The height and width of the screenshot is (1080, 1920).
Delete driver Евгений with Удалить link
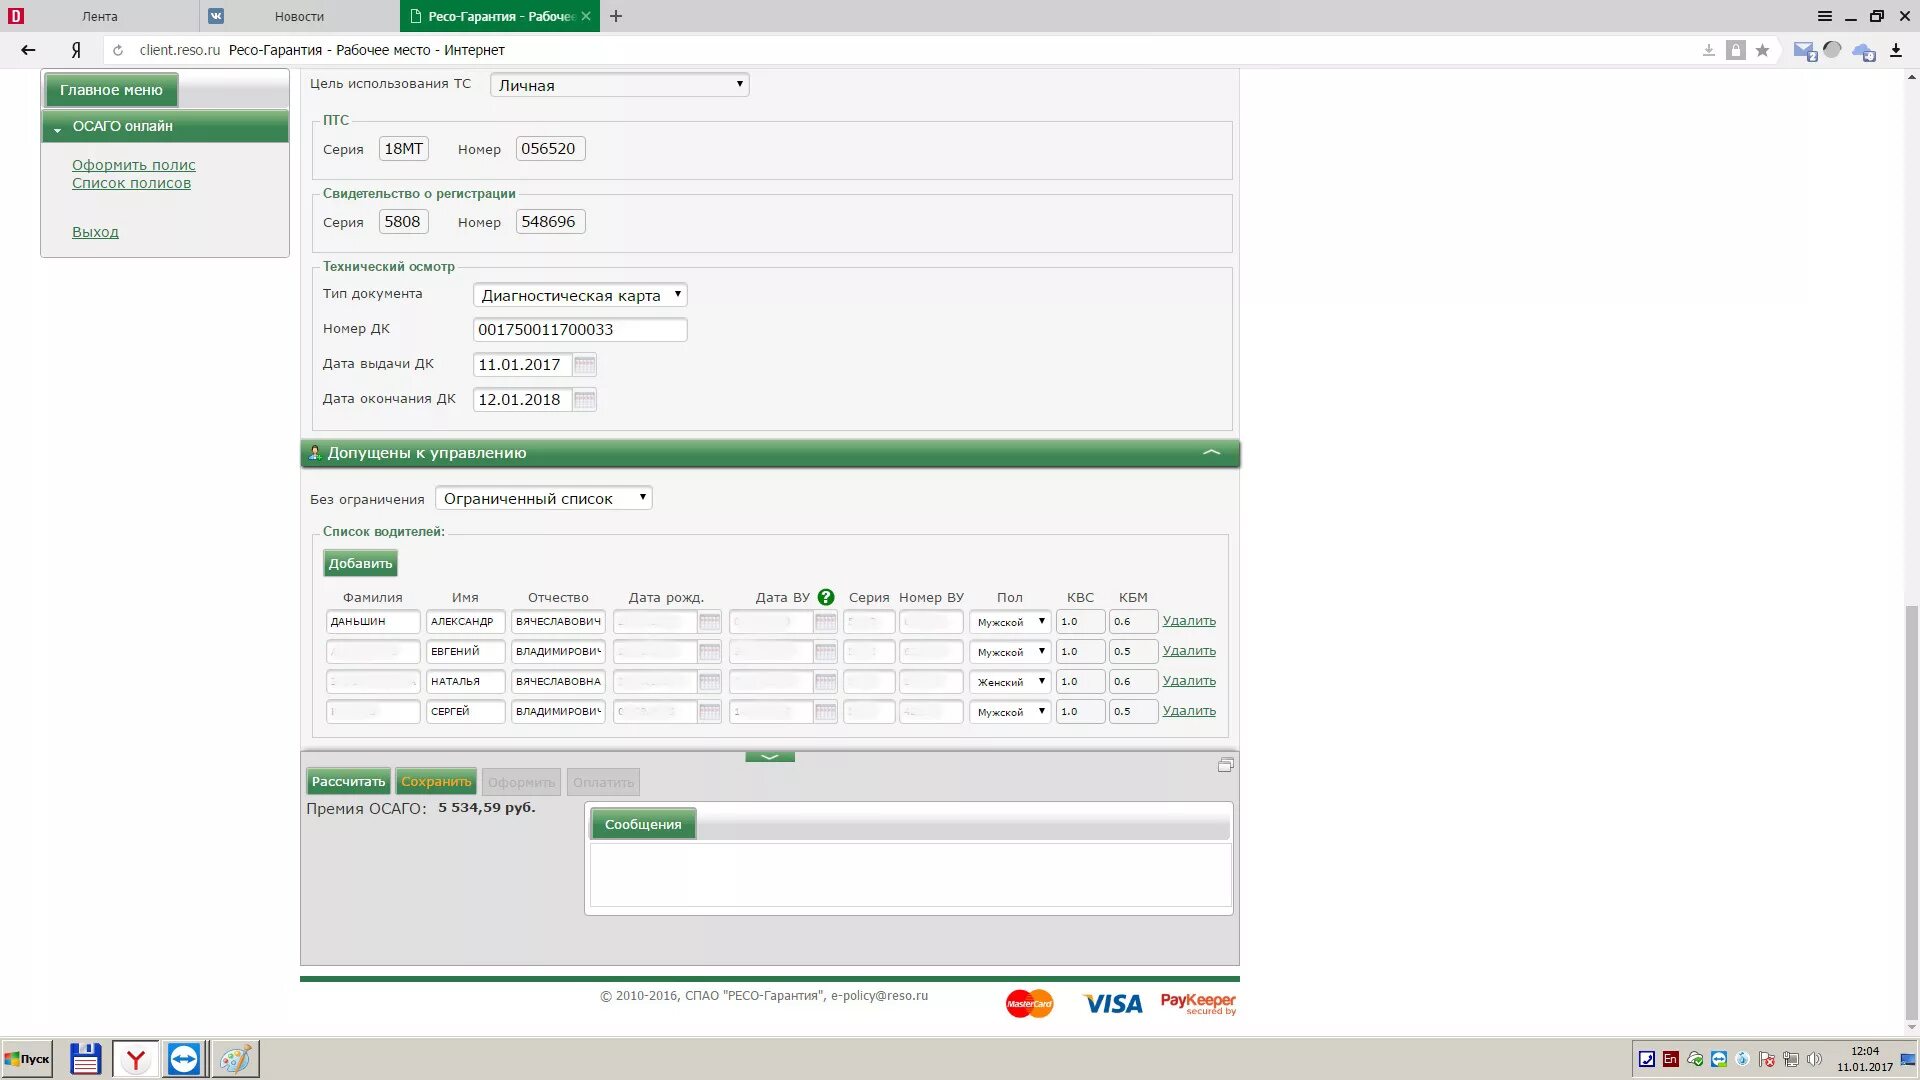tap(1189, 651)
